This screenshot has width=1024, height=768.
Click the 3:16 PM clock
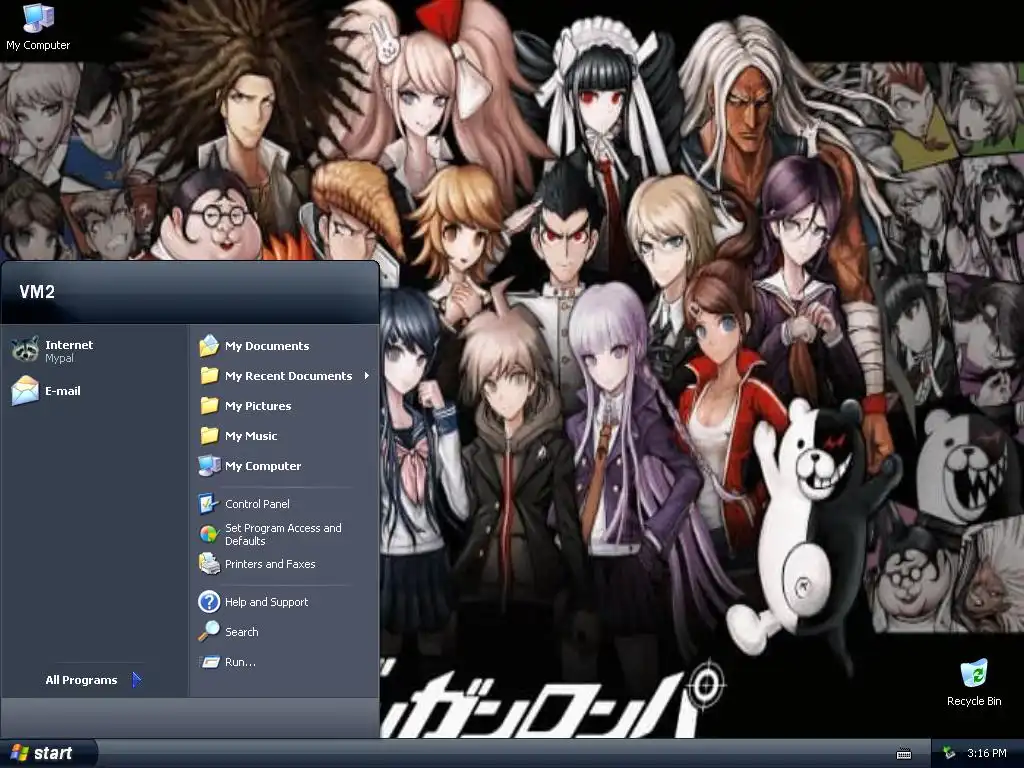(x=987, y=753)
